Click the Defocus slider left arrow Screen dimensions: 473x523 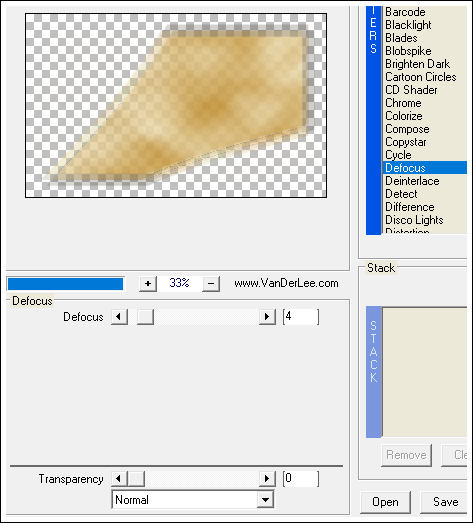tap(119, 316)
